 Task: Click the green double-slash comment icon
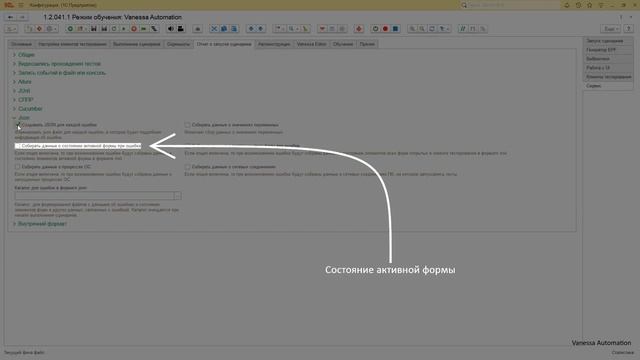462,29
